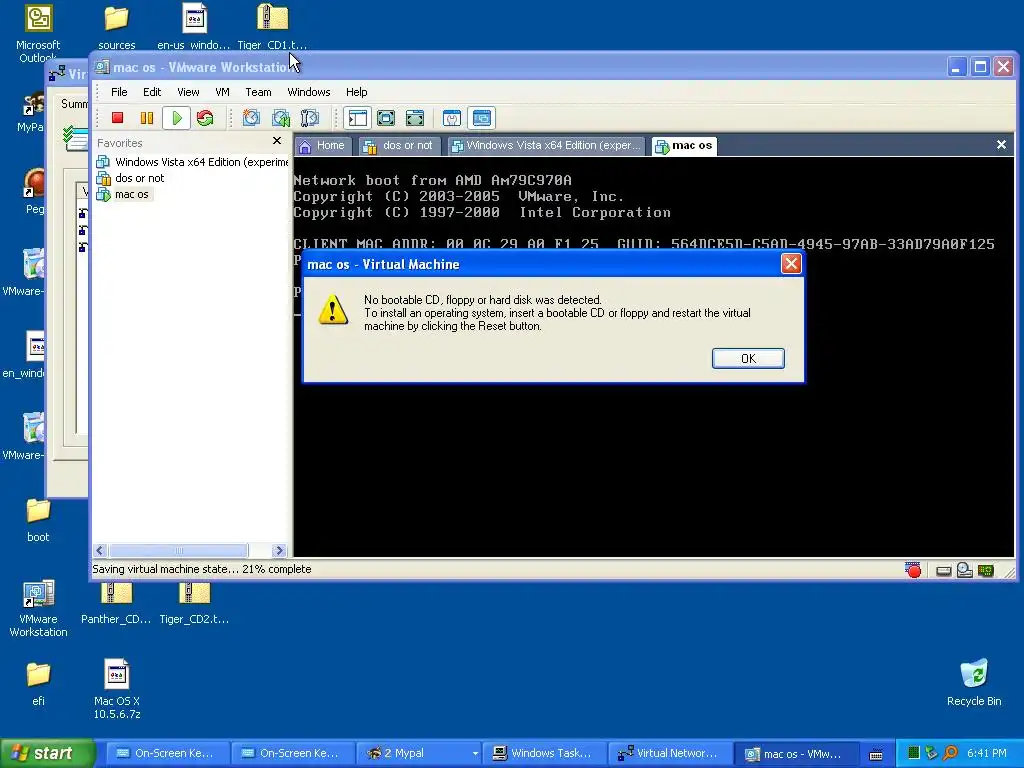Open the View menu

(x=188, y=92)
